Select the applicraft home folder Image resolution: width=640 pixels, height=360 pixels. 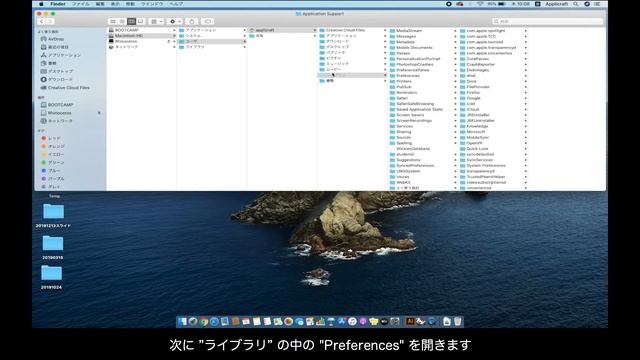(282, 30)
